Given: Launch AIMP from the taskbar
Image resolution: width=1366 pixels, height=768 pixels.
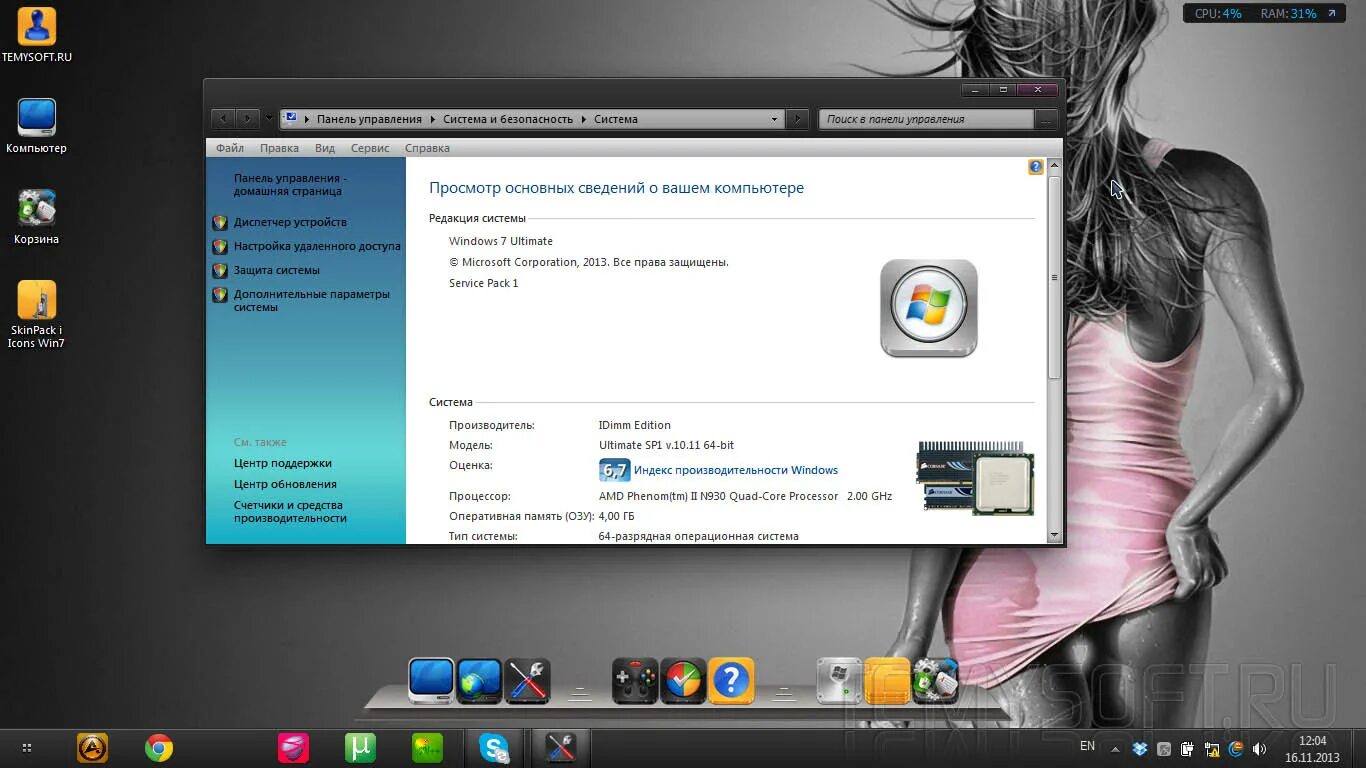Looking at the screenshot, I should (93, 748).
